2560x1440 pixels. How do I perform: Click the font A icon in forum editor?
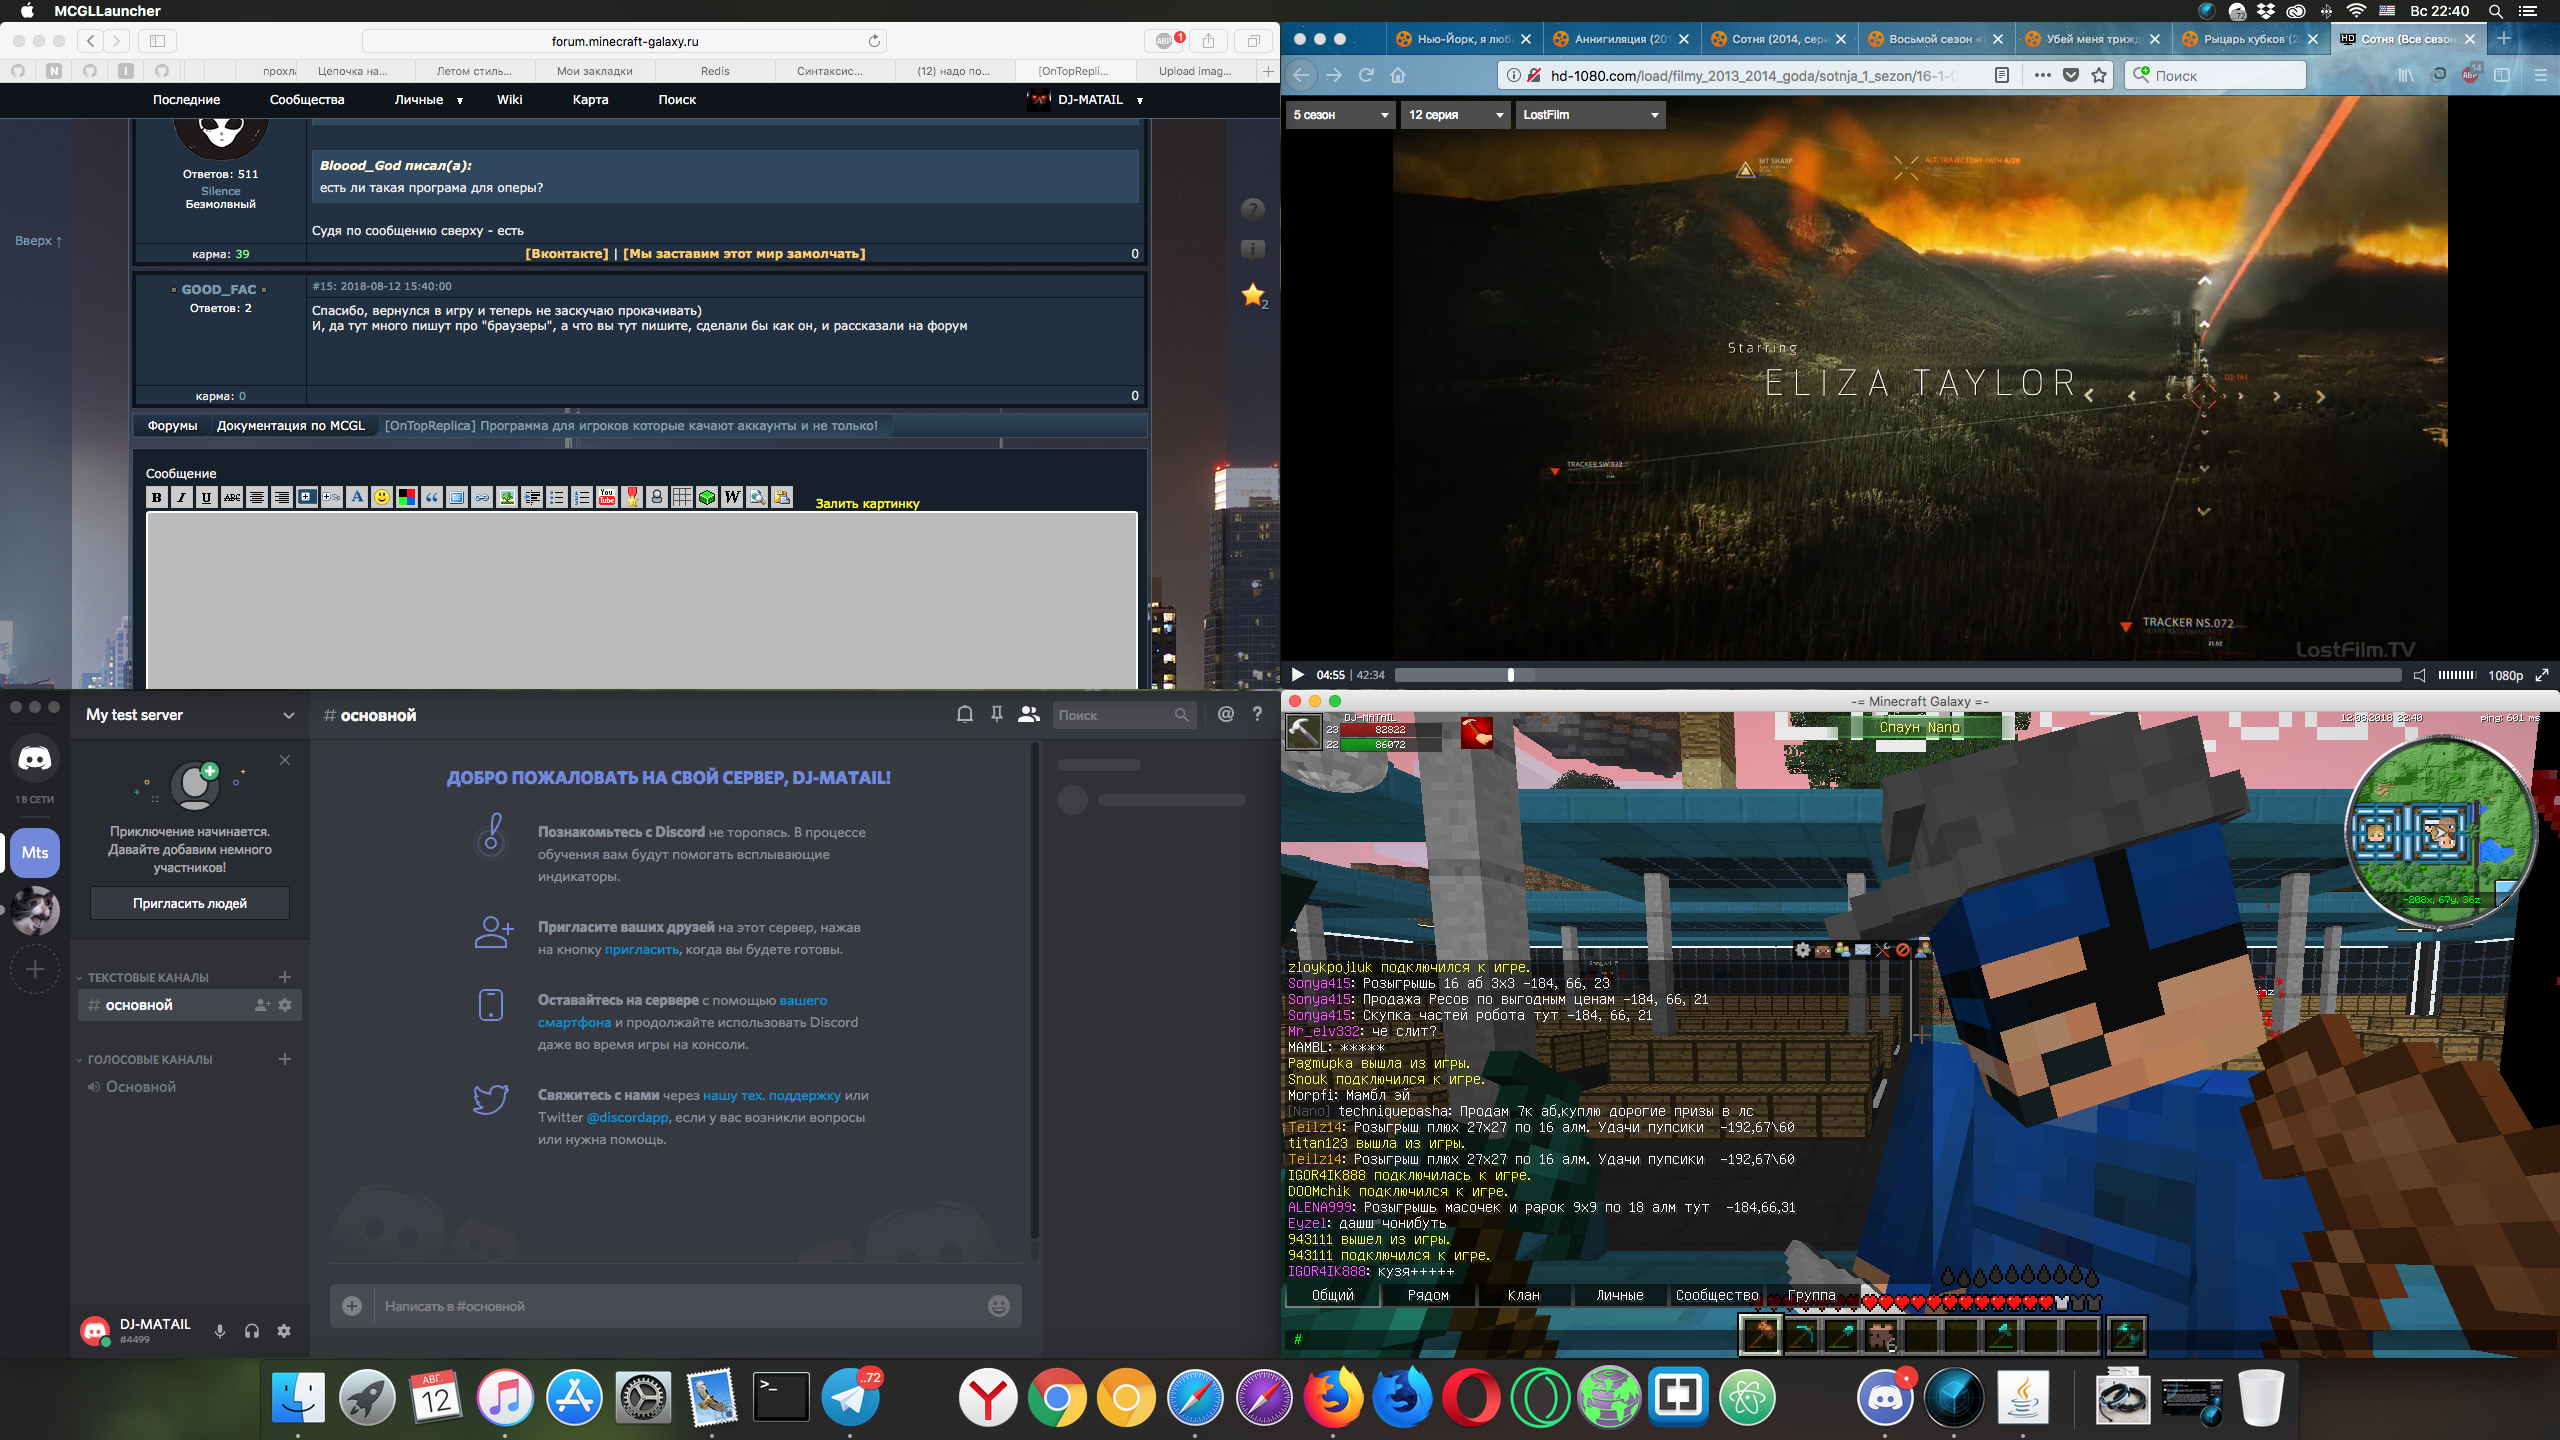[x=357, y=497]
